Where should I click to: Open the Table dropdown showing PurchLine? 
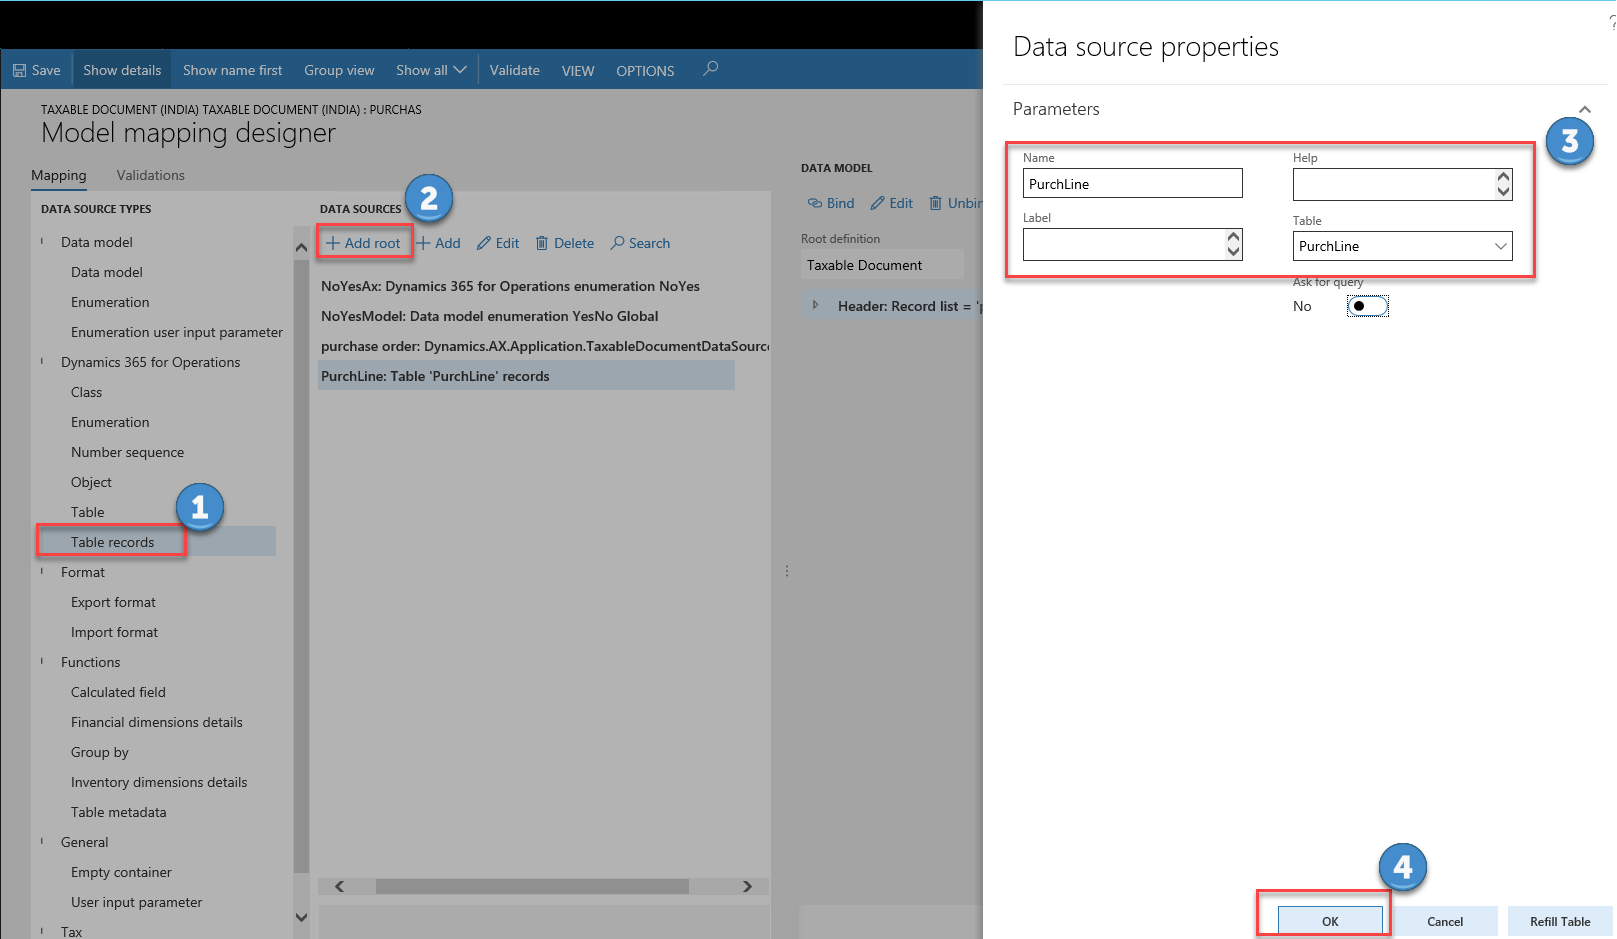[x=1499, y=246]
